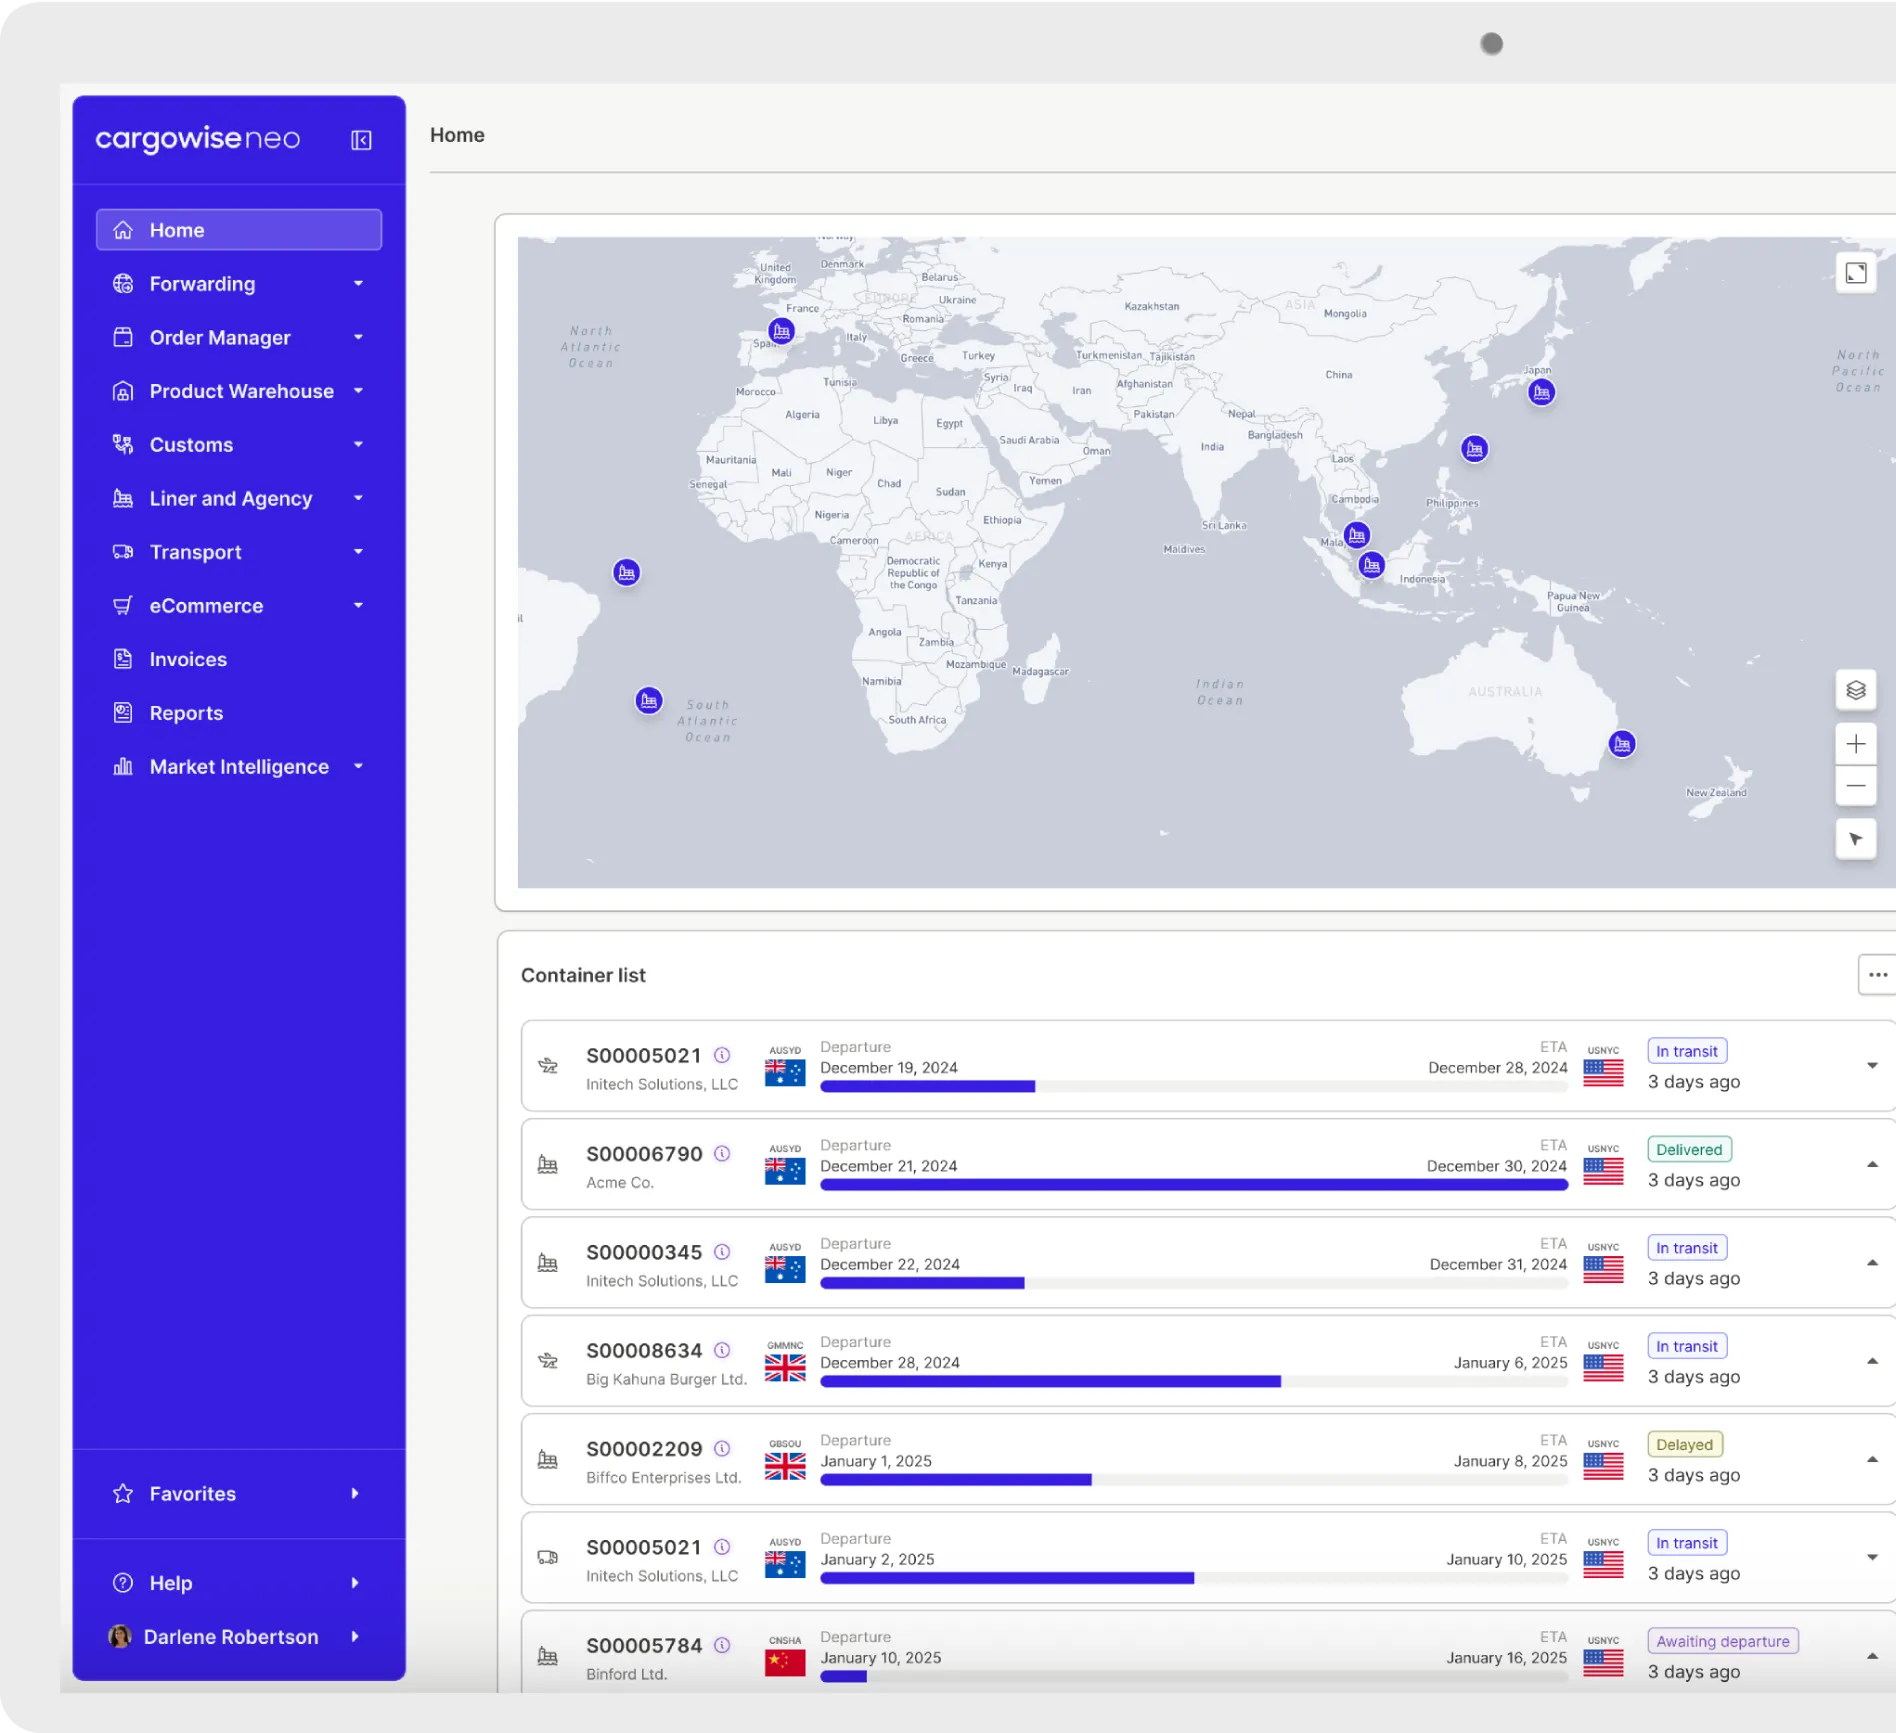
Task: Open Reports from the sidebar
Action: point(186,713)
